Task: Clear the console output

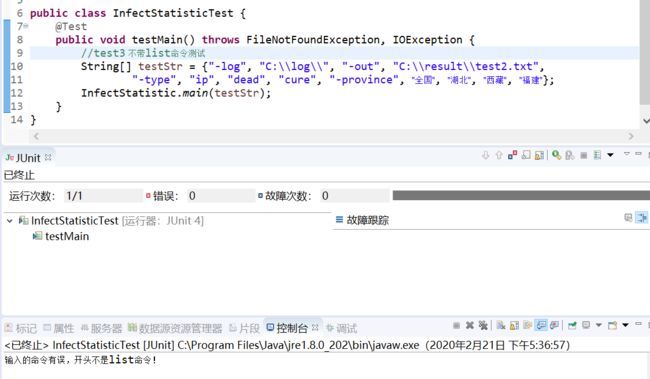Action: (501, 326)
